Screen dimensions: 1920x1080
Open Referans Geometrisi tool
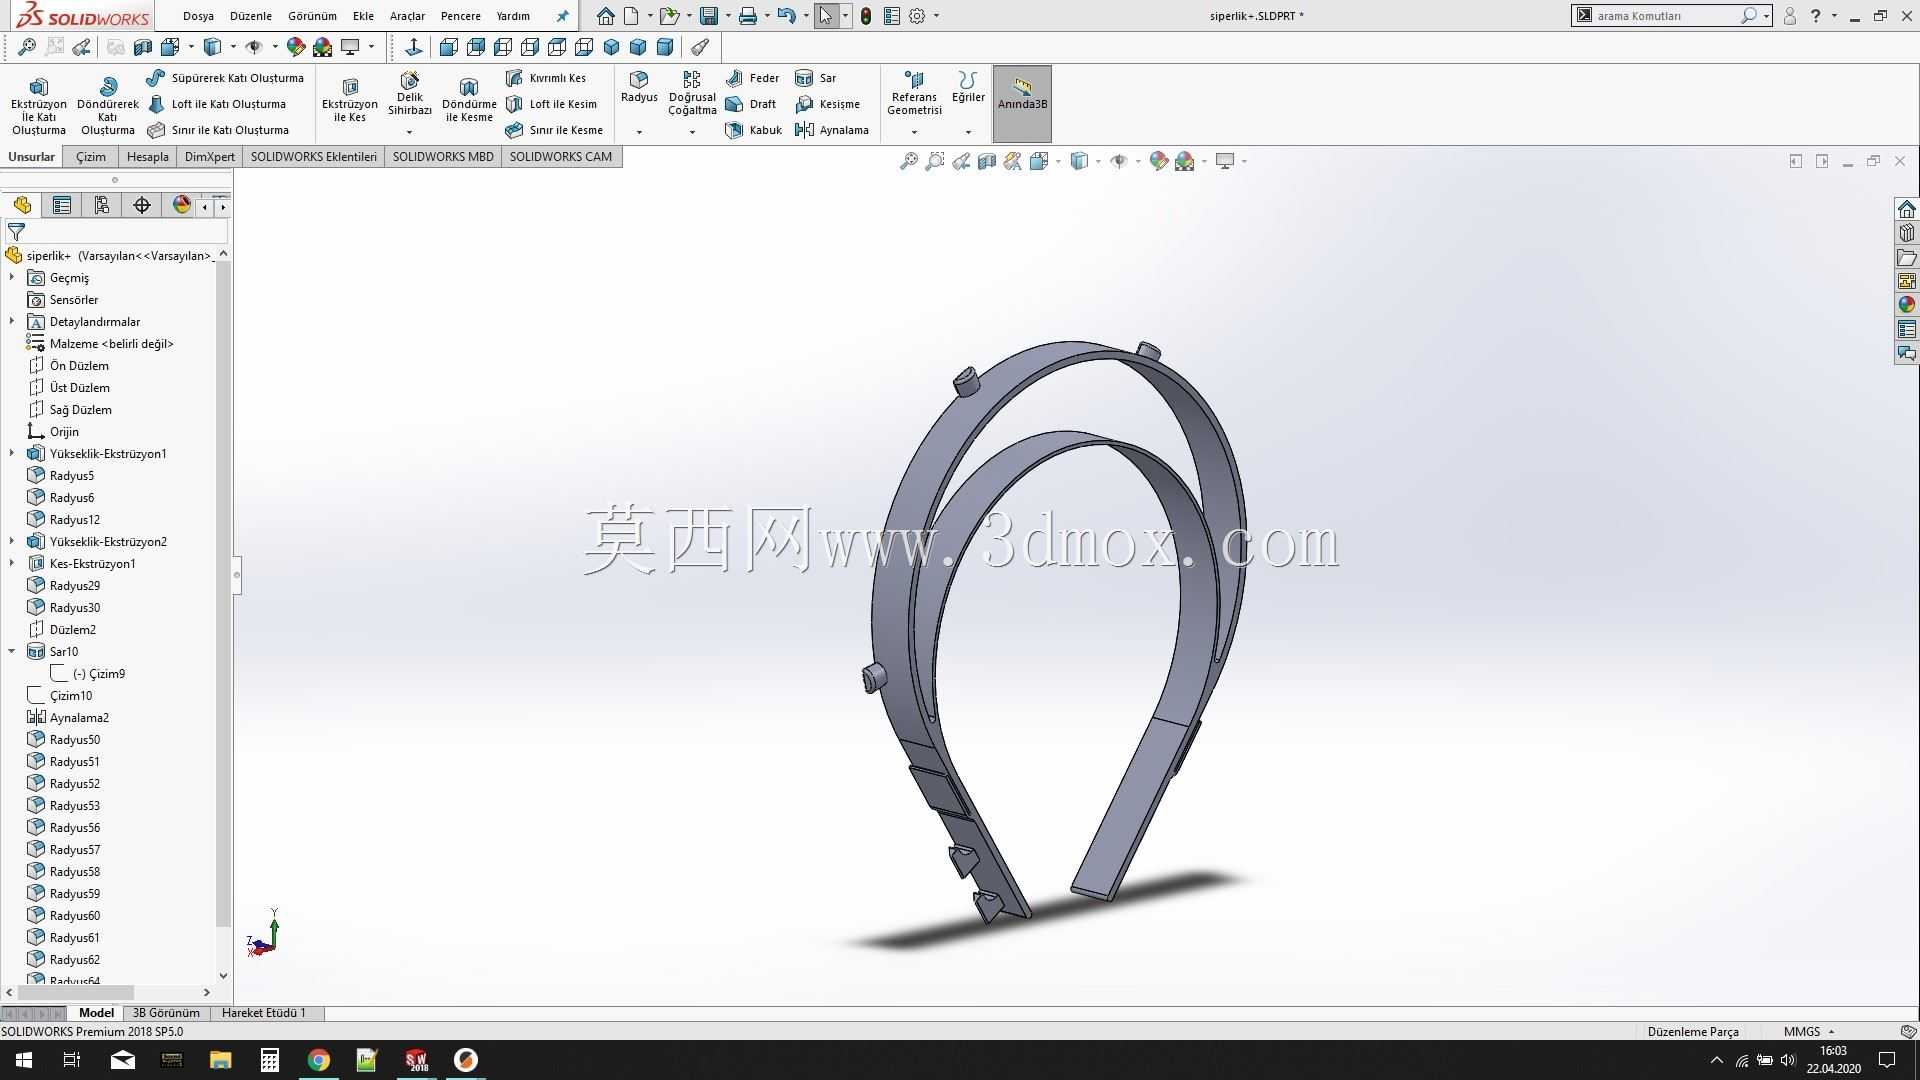point(914,93)
